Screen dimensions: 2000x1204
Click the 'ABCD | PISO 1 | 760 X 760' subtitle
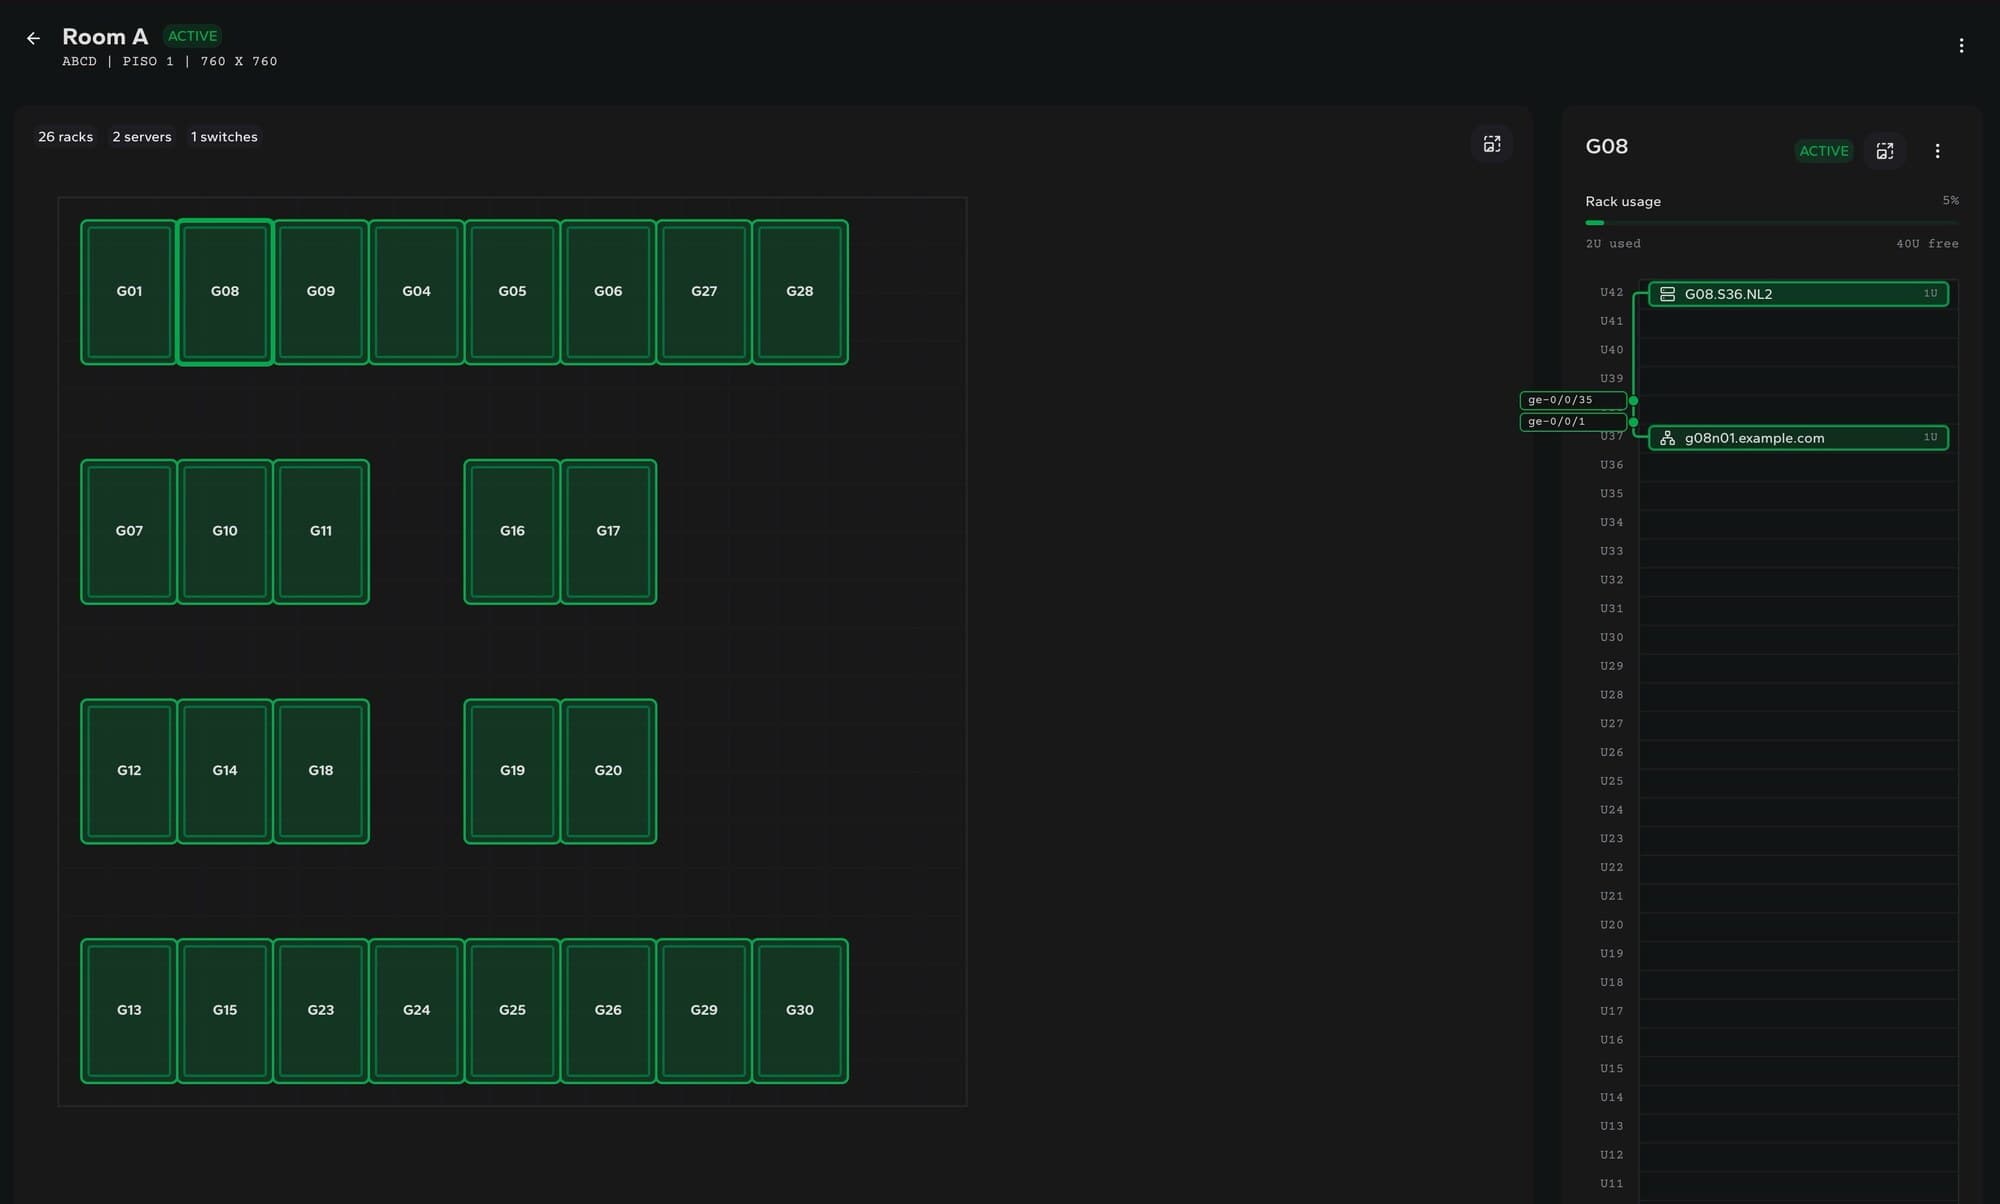170,62
